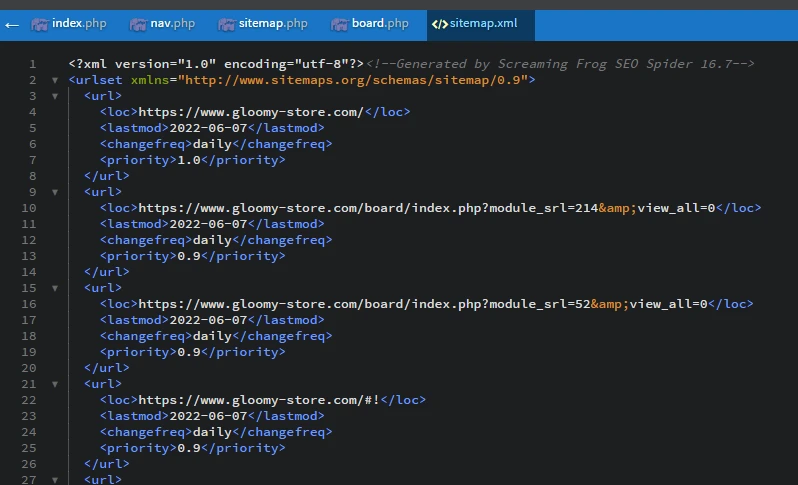798x485 pixels.
Task: Switch to the nav.php tab
Action: [x=162, y=24]
